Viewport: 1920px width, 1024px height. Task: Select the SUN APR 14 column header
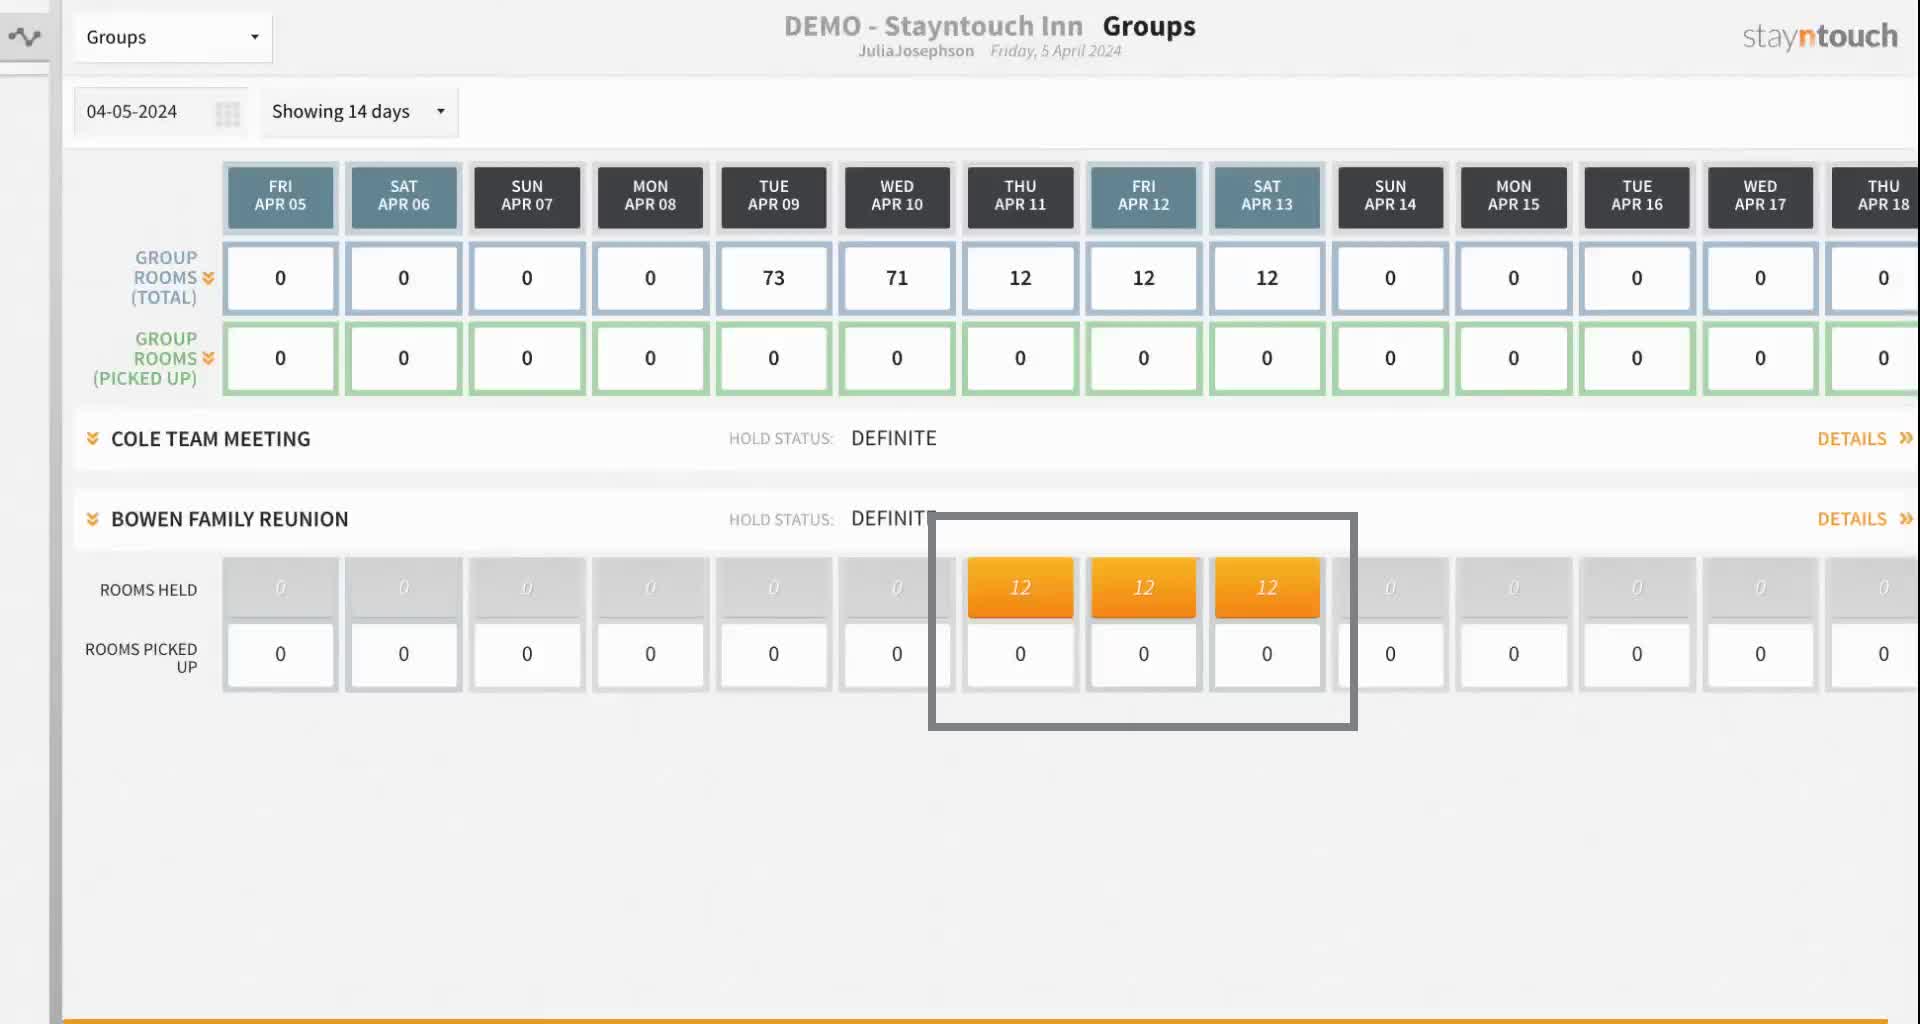pyautogui.click(x=1390, y=196)
